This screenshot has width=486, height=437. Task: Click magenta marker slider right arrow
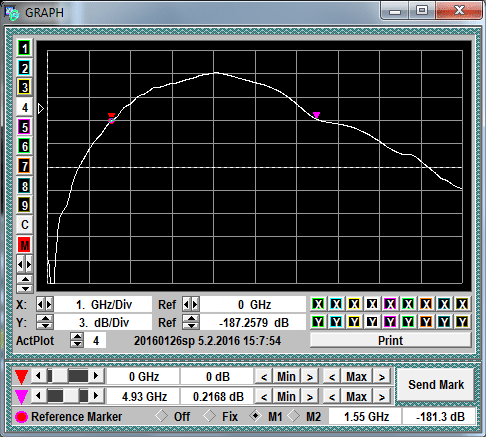click(96, 396)
